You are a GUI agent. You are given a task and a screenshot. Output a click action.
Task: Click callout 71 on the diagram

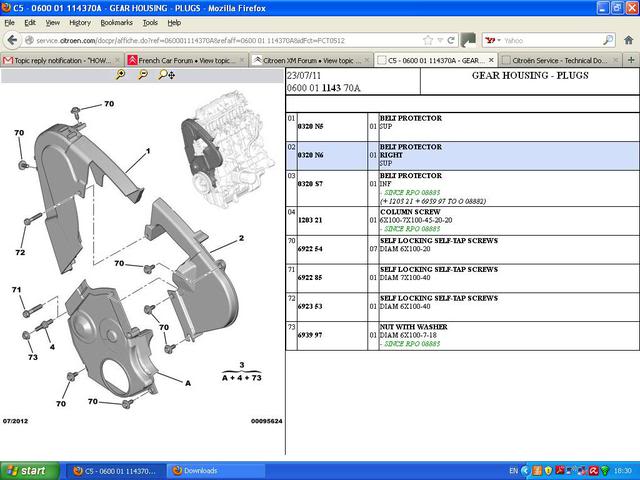(x=16, y=289)
